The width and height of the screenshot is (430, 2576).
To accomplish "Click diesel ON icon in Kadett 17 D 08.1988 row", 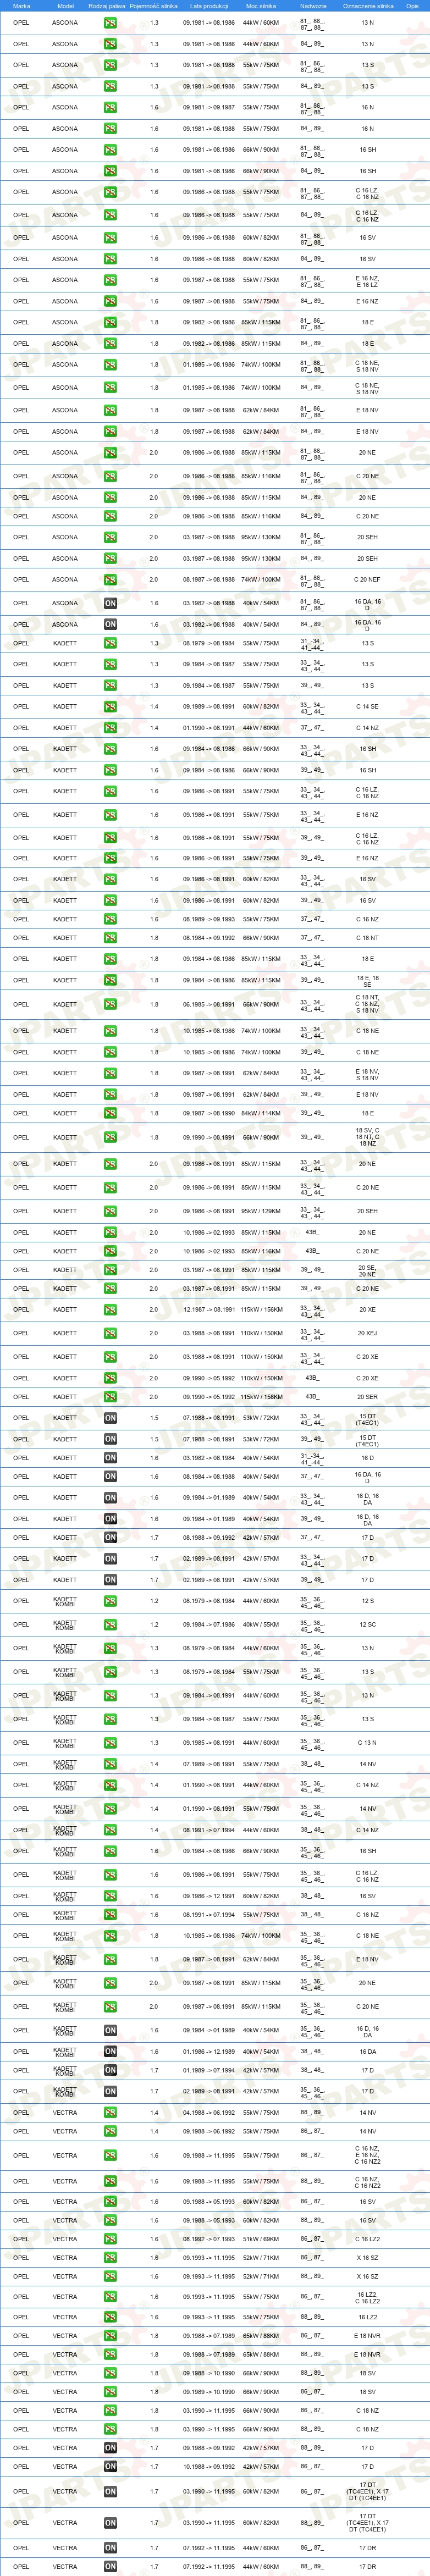I will click(110, 1538).
